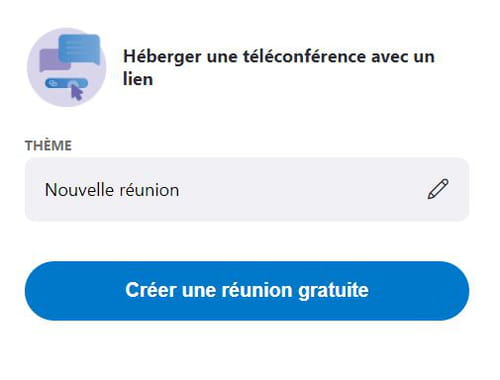The image size is (500, 380).
Task: Click the Créer une réunion gratuite button
Action: 247,291
